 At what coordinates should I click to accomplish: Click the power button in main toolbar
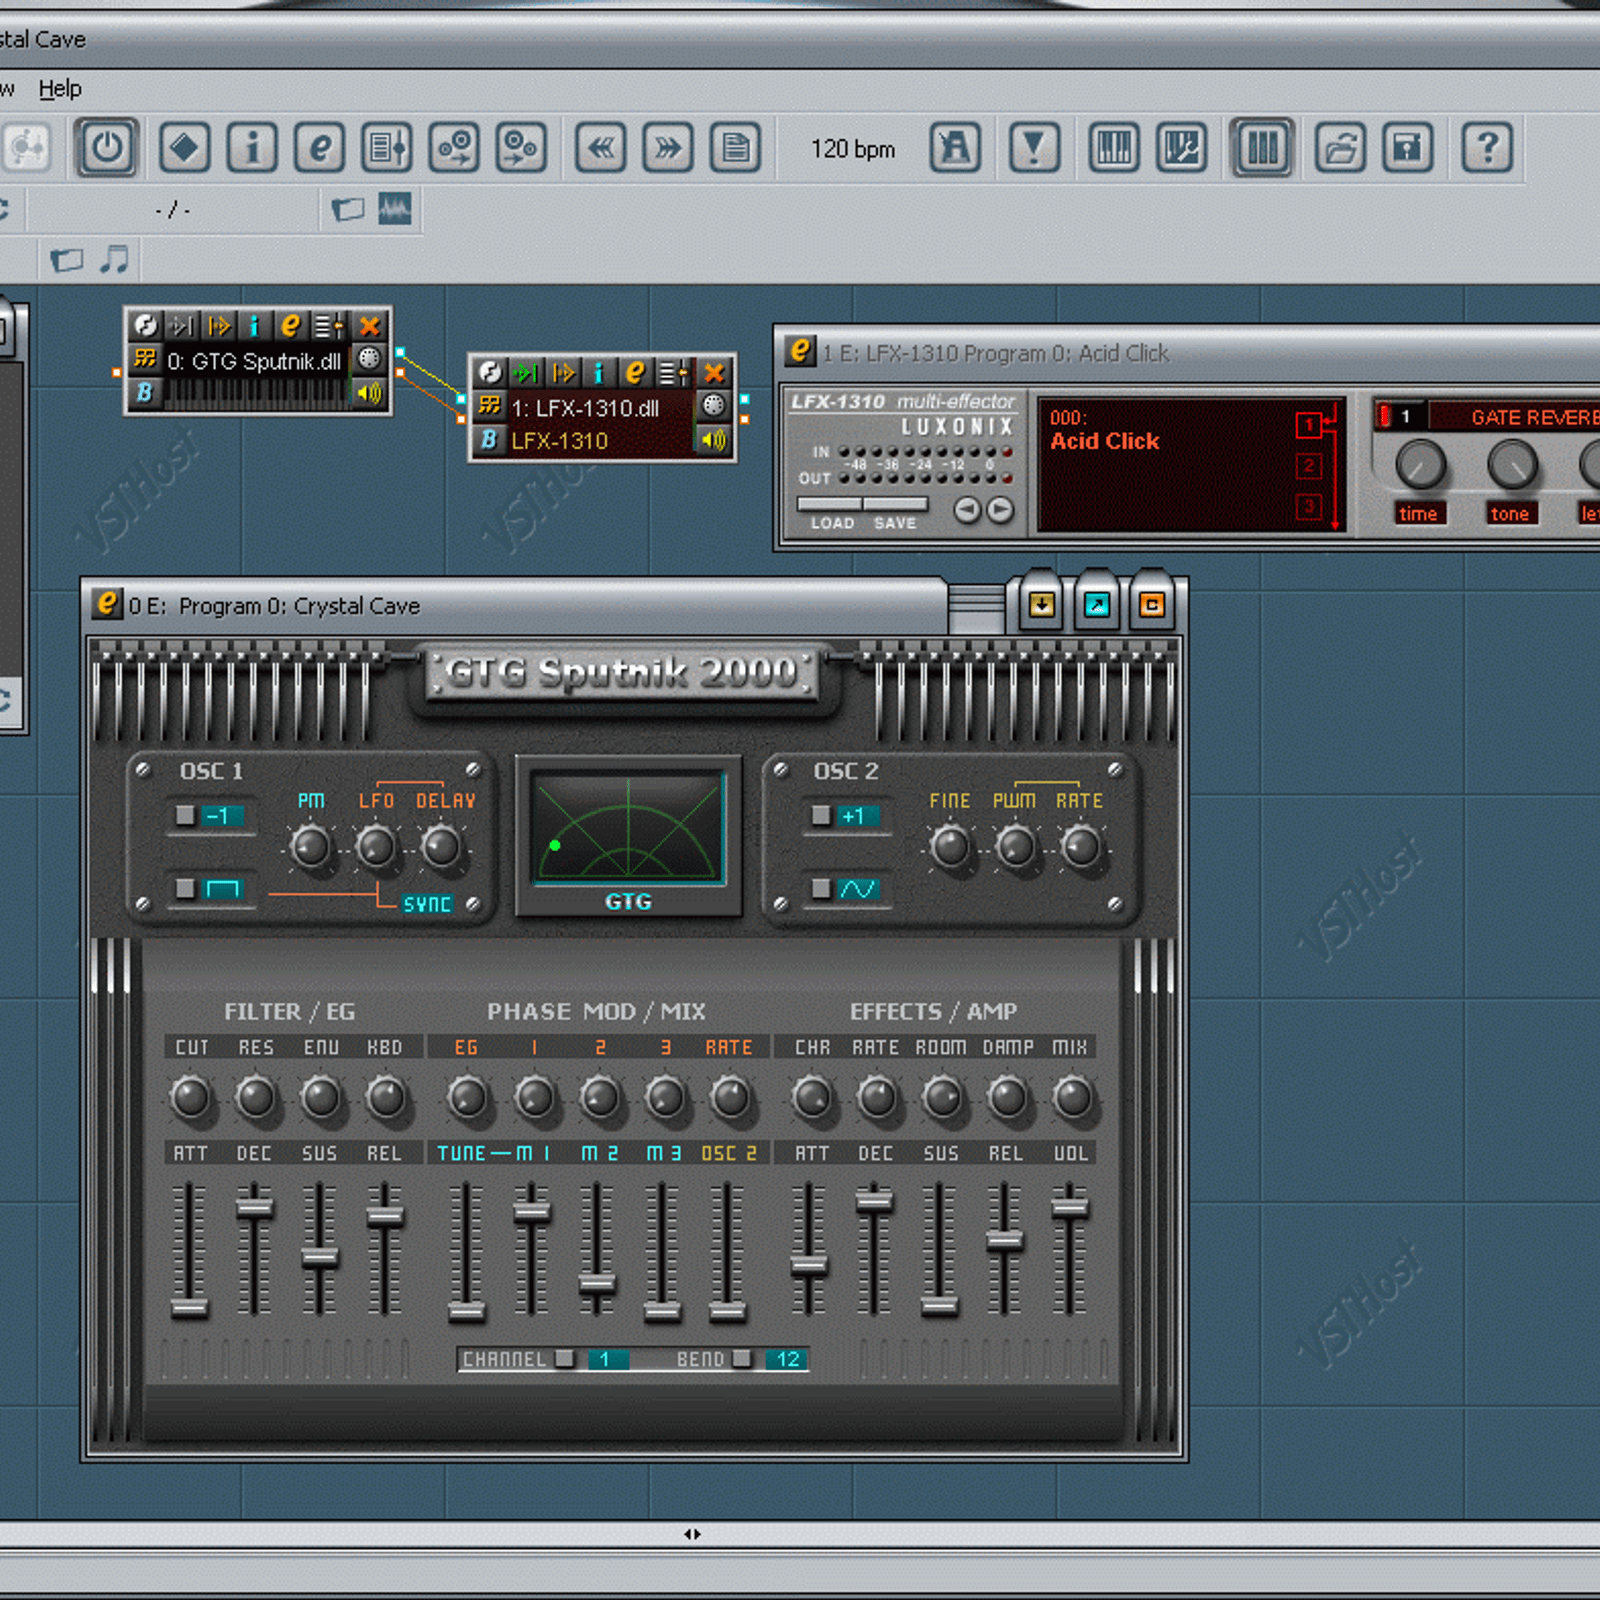click(x=107, y=149)
